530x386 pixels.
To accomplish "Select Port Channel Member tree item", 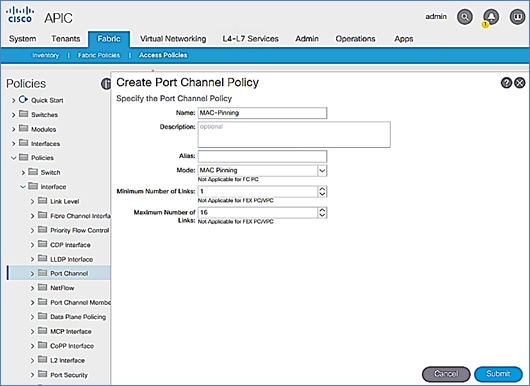I will (x=80, y=303).
